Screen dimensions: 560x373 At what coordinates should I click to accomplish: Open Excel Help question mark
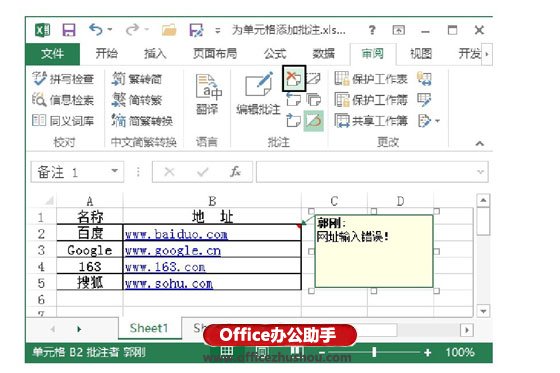click(372, 30)
